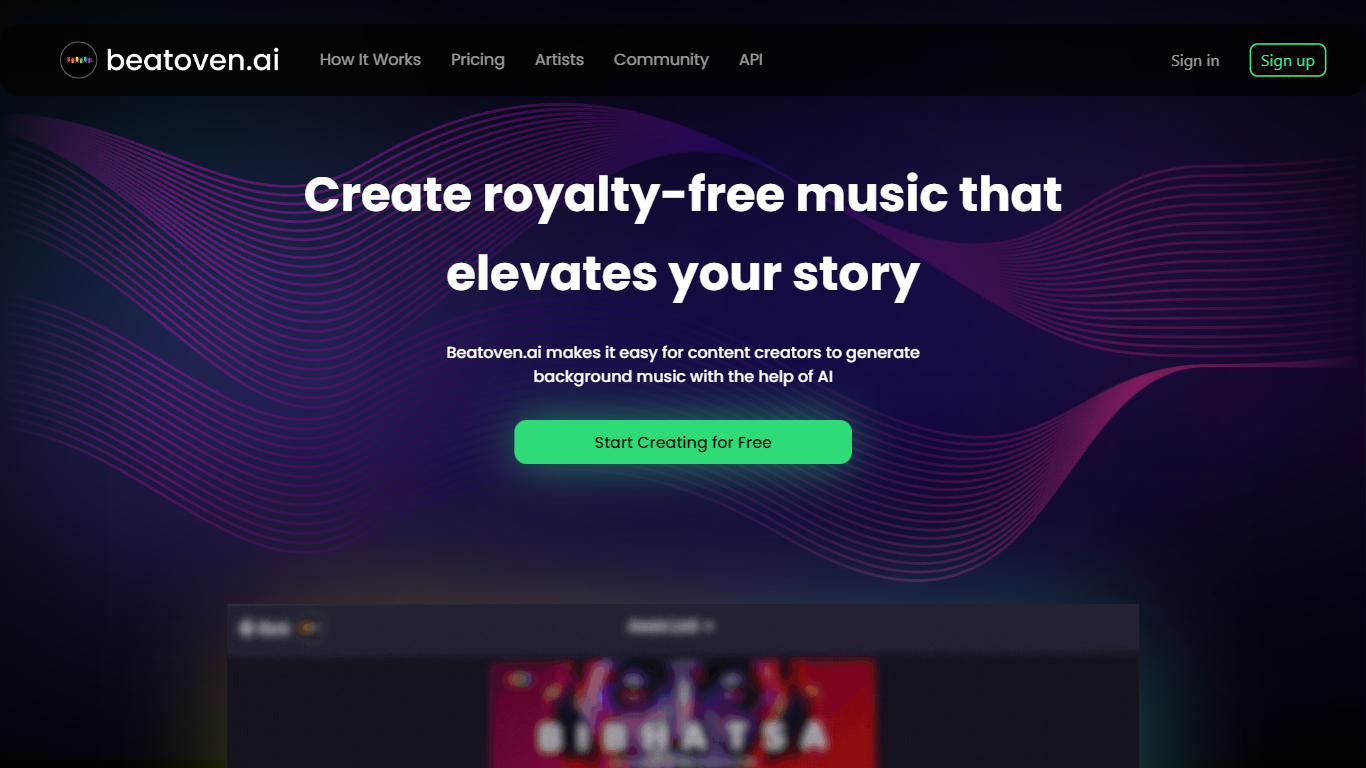Click the Beatoven.ai description paragraph
The image size is (1366, 768).
683,364
